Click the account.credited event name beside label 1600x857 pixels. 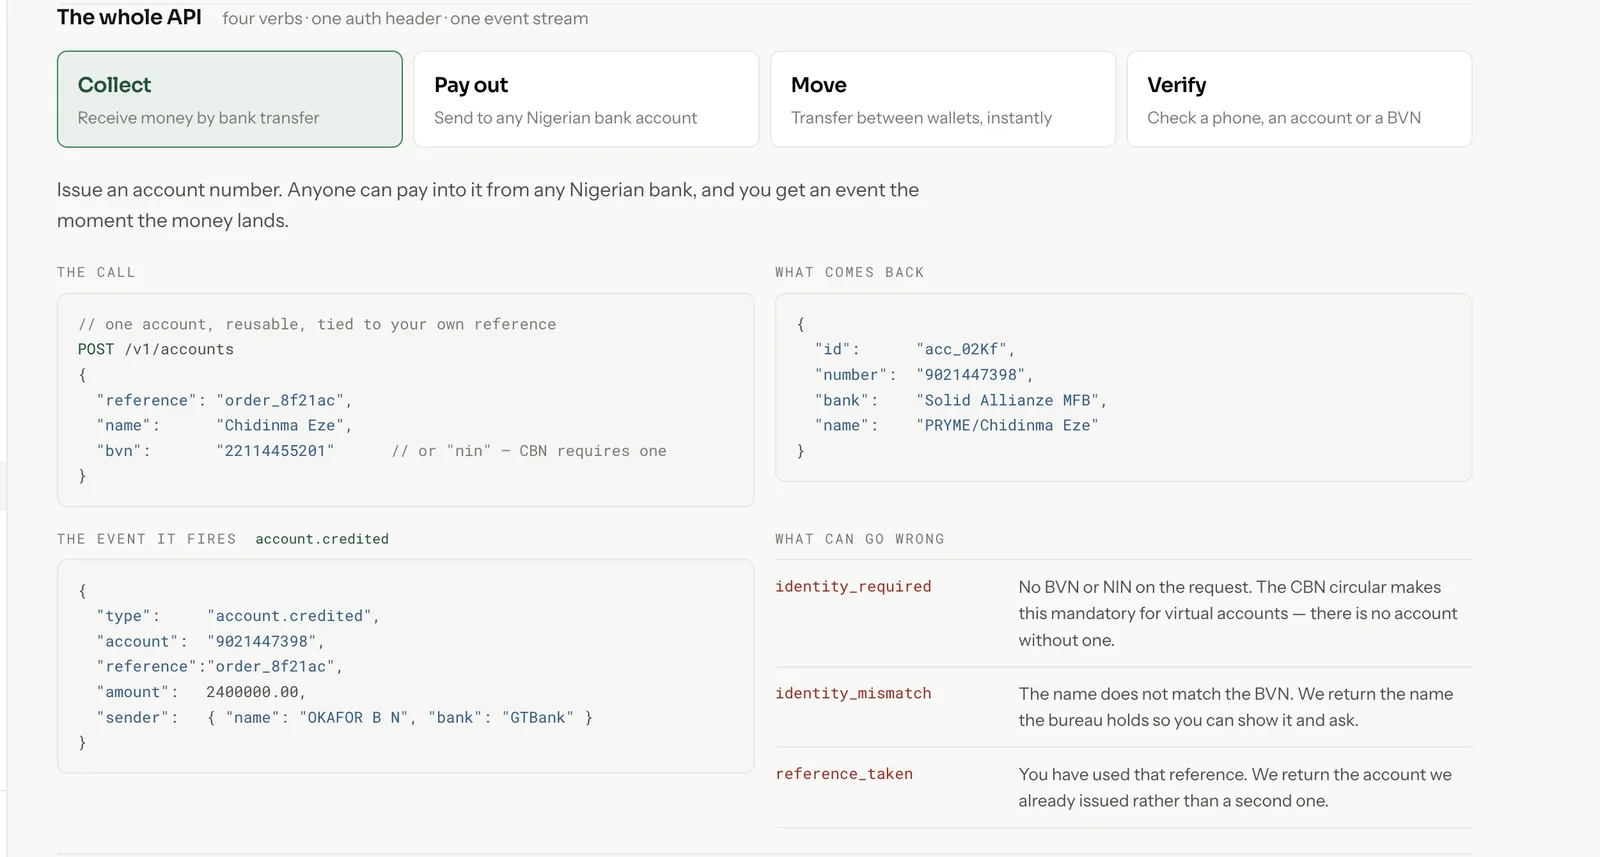[x=322, y=539]
